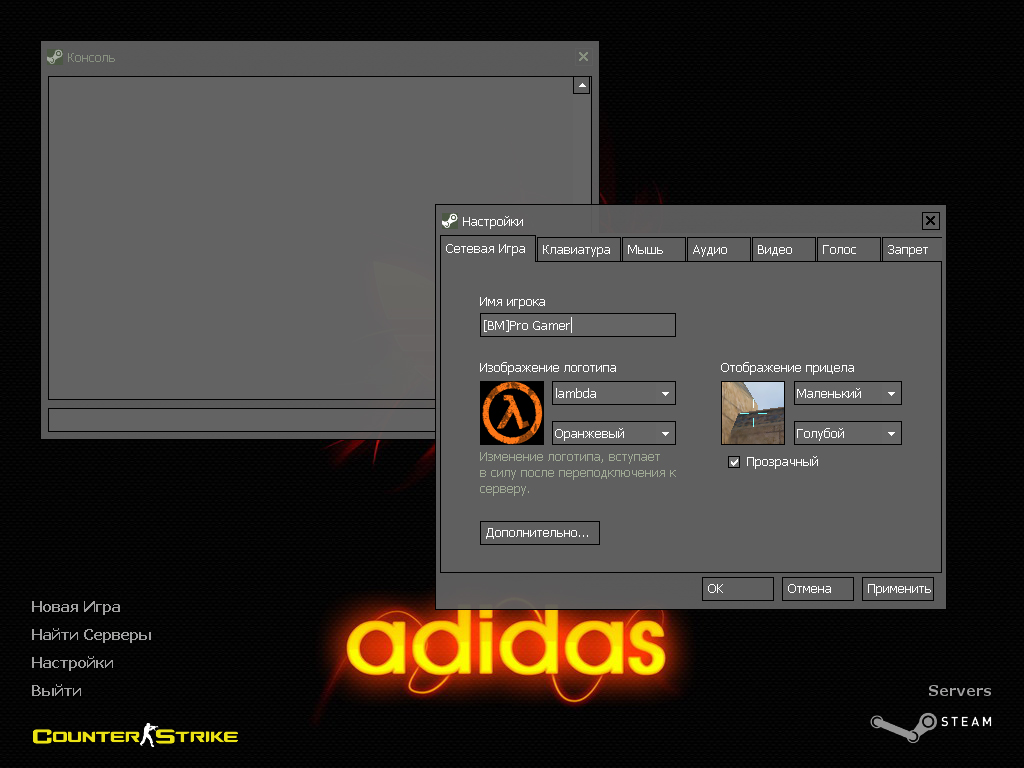
Task: Click the console command input field
Action: tap(242, 420)
